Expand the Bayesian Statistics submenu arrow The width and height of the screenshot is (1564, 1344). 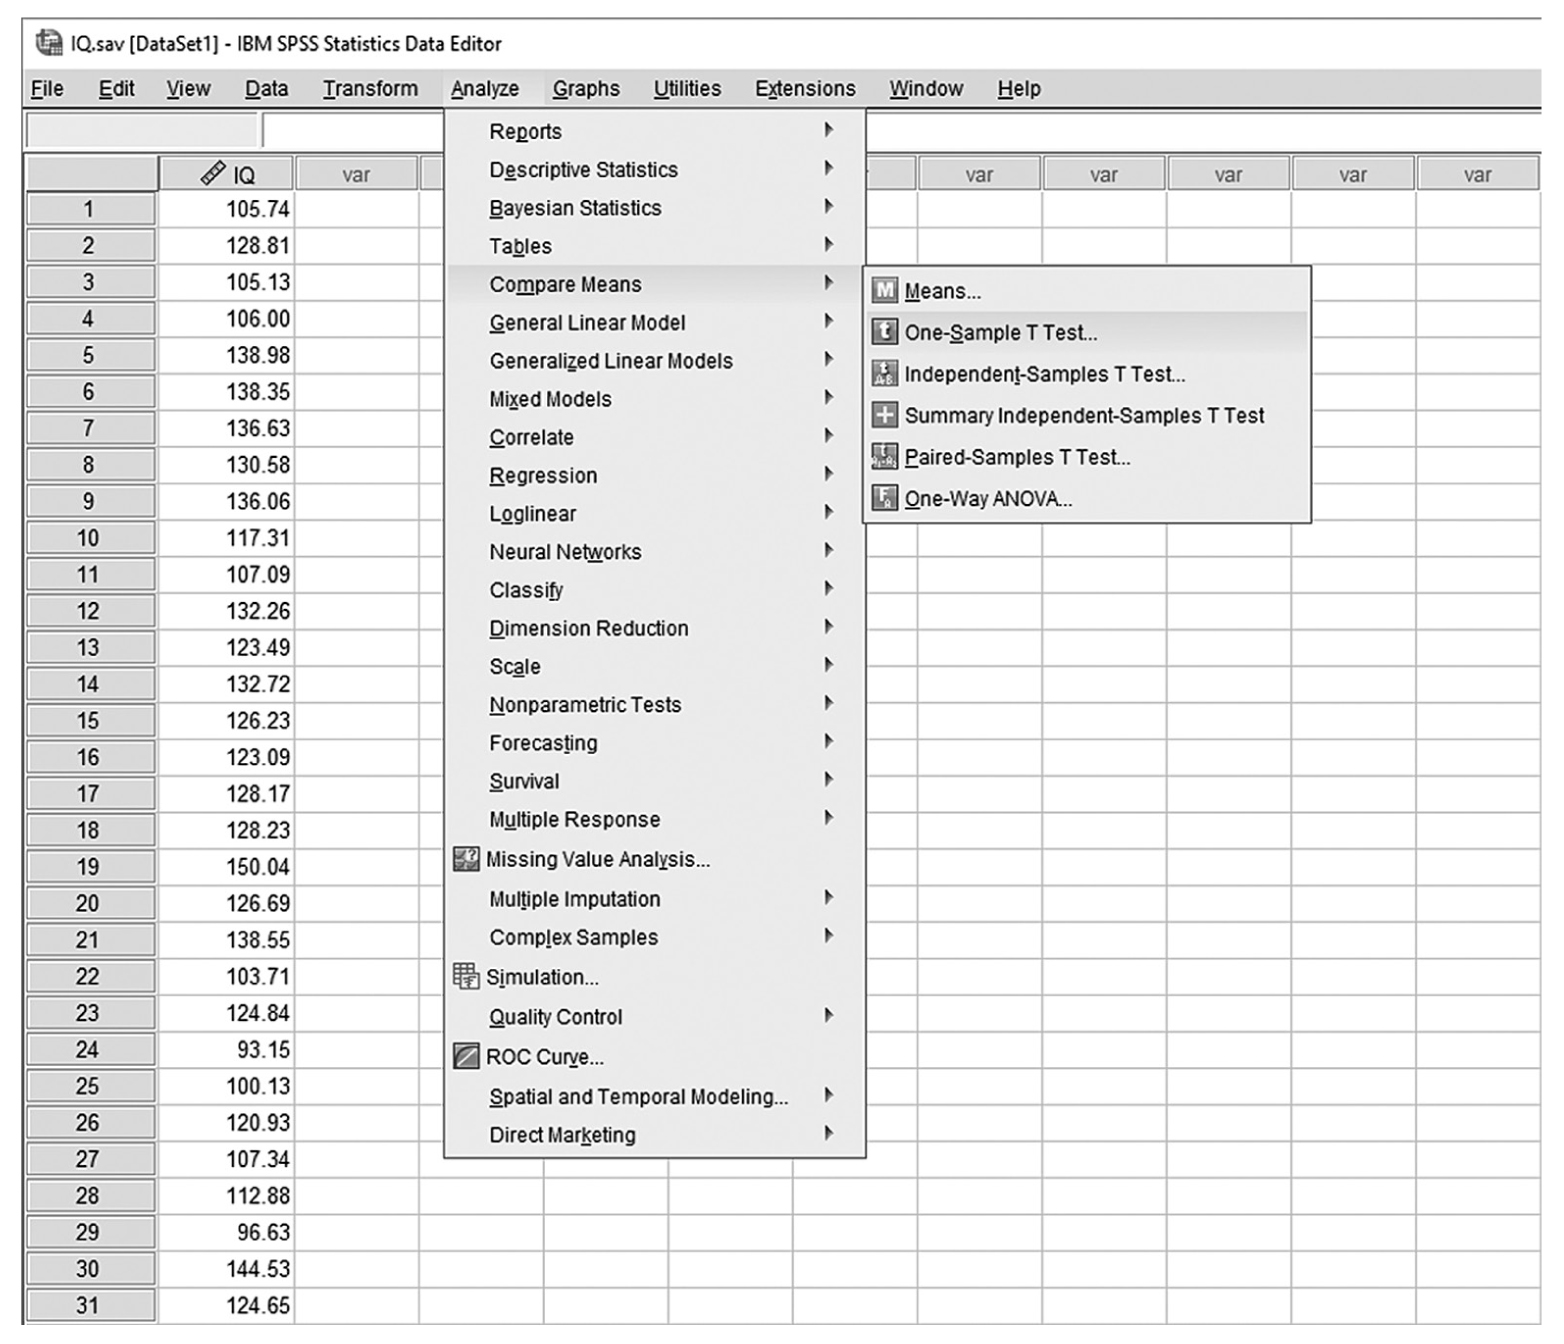point(828,207)
